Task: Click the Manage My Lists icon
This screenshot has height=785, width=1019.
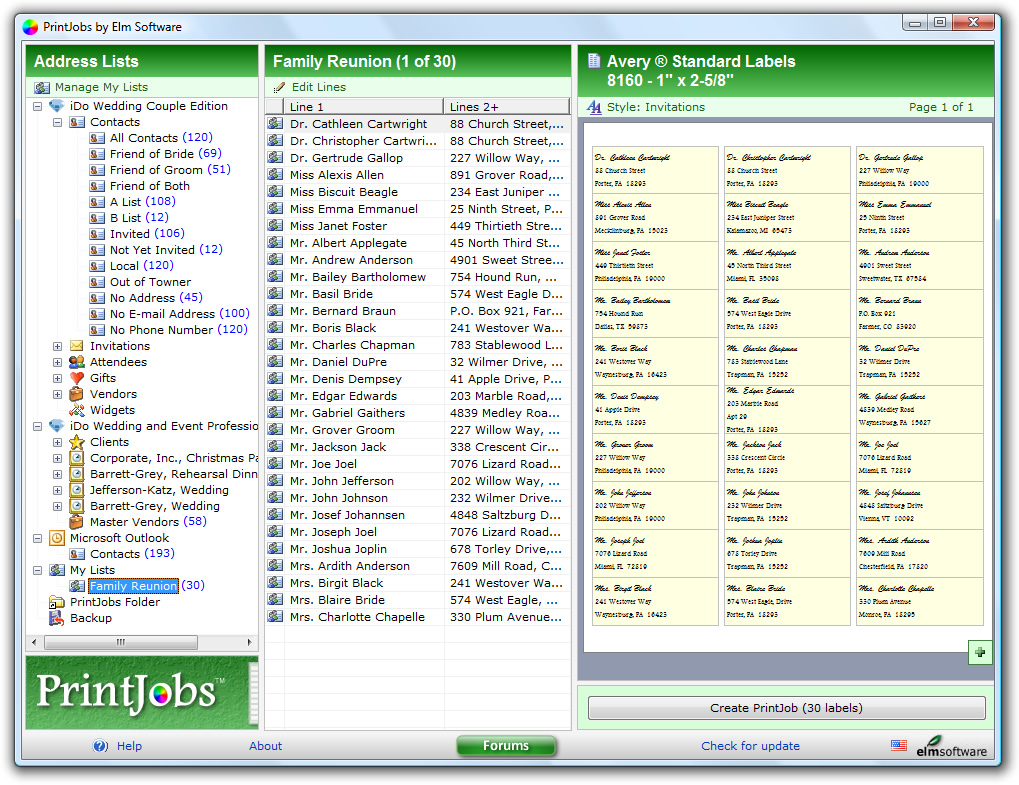Action: pyautogui.click(x=42, y=87)
